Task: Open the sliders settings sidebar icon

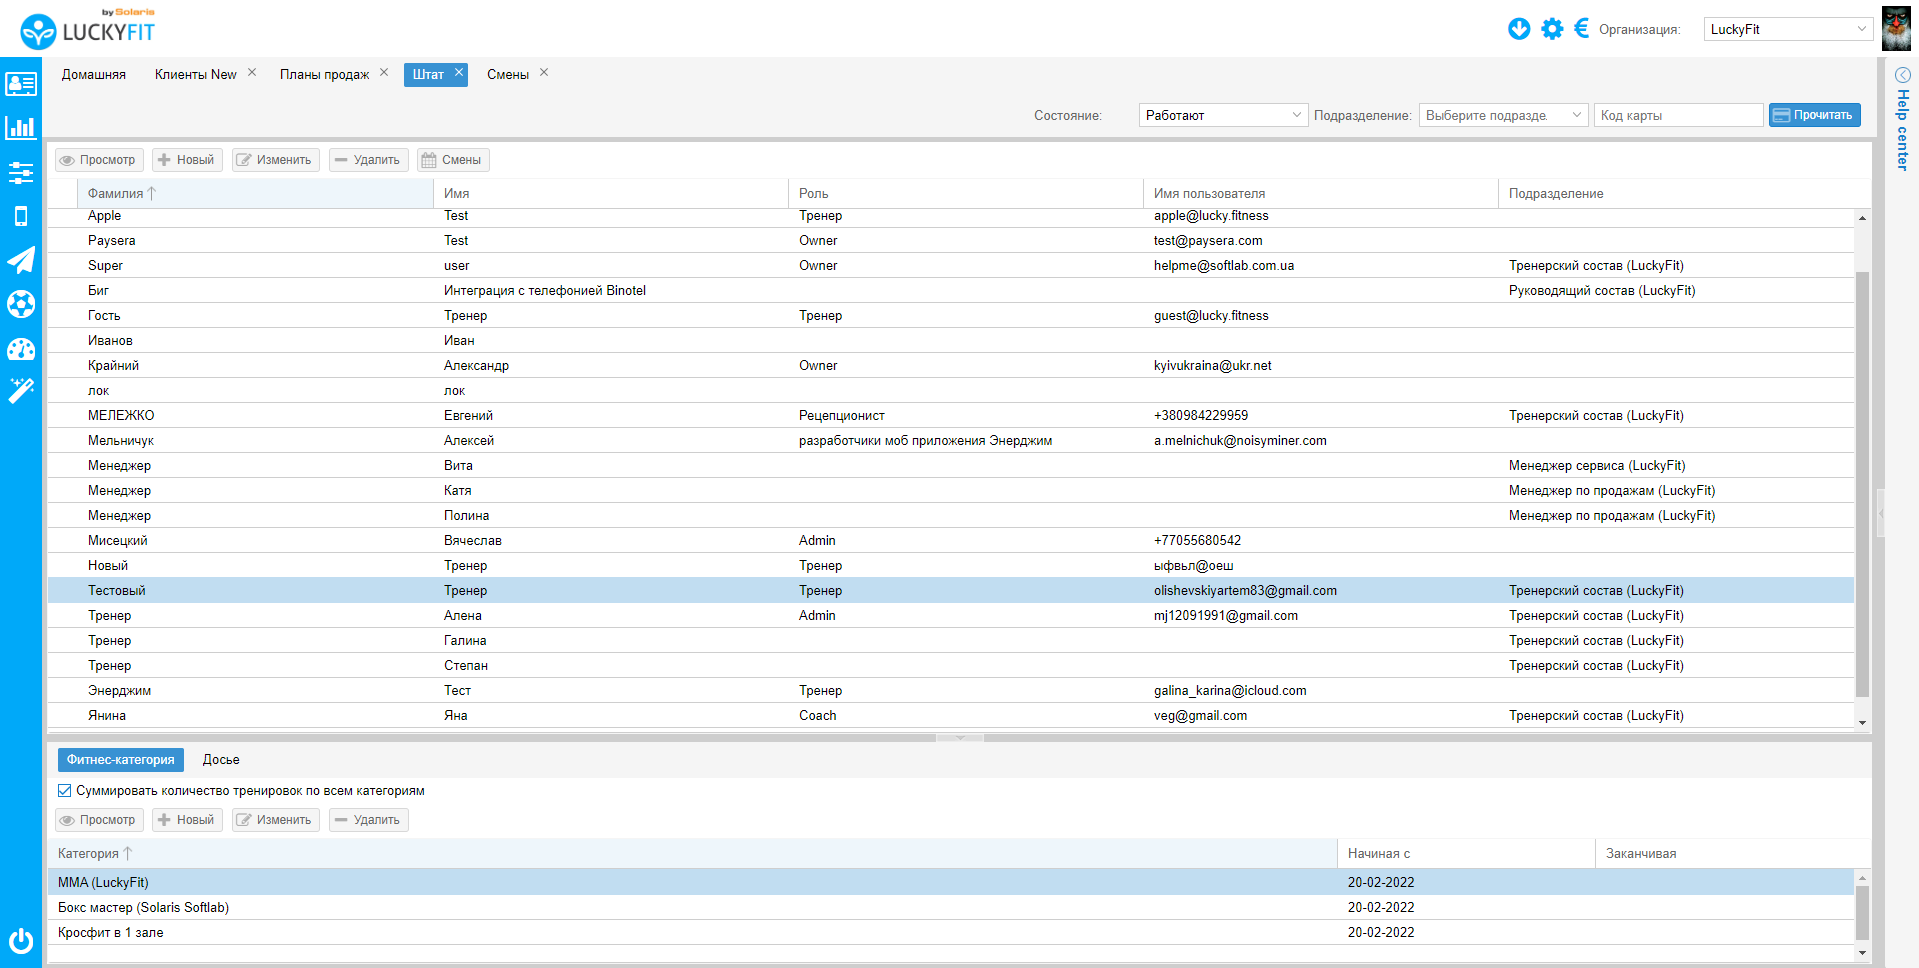Action: (21, 172)
